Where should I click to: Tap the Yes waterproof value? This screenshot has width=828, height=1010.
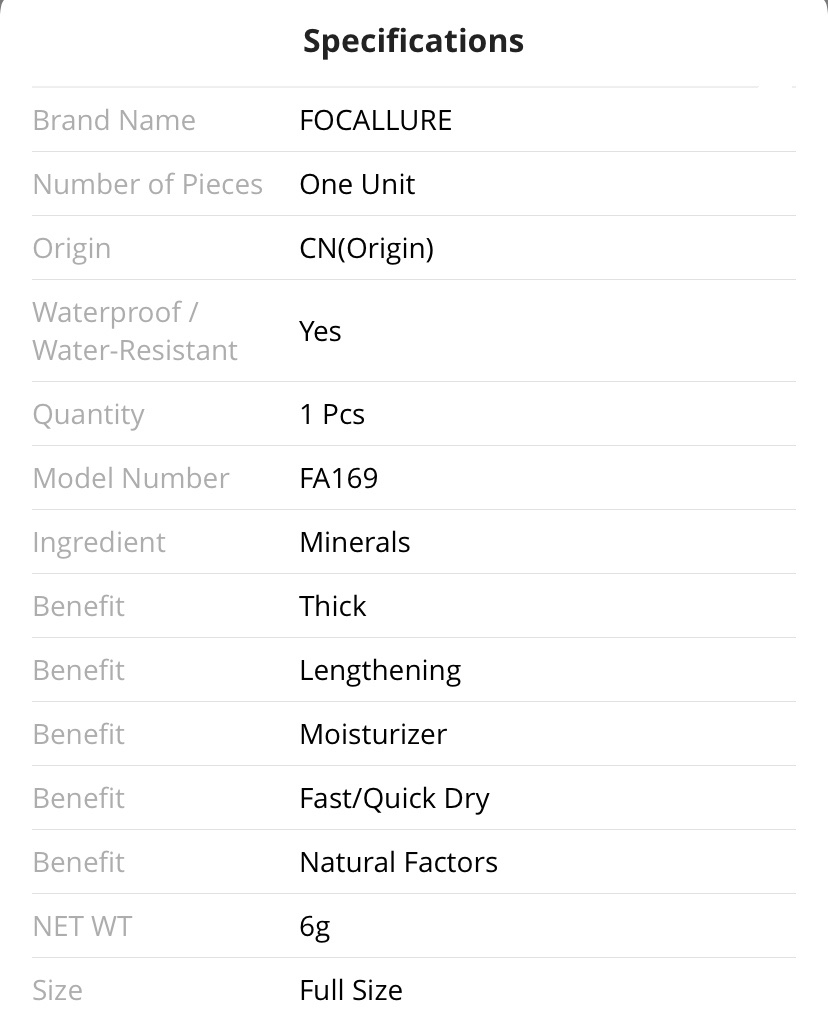click(320, 331)
